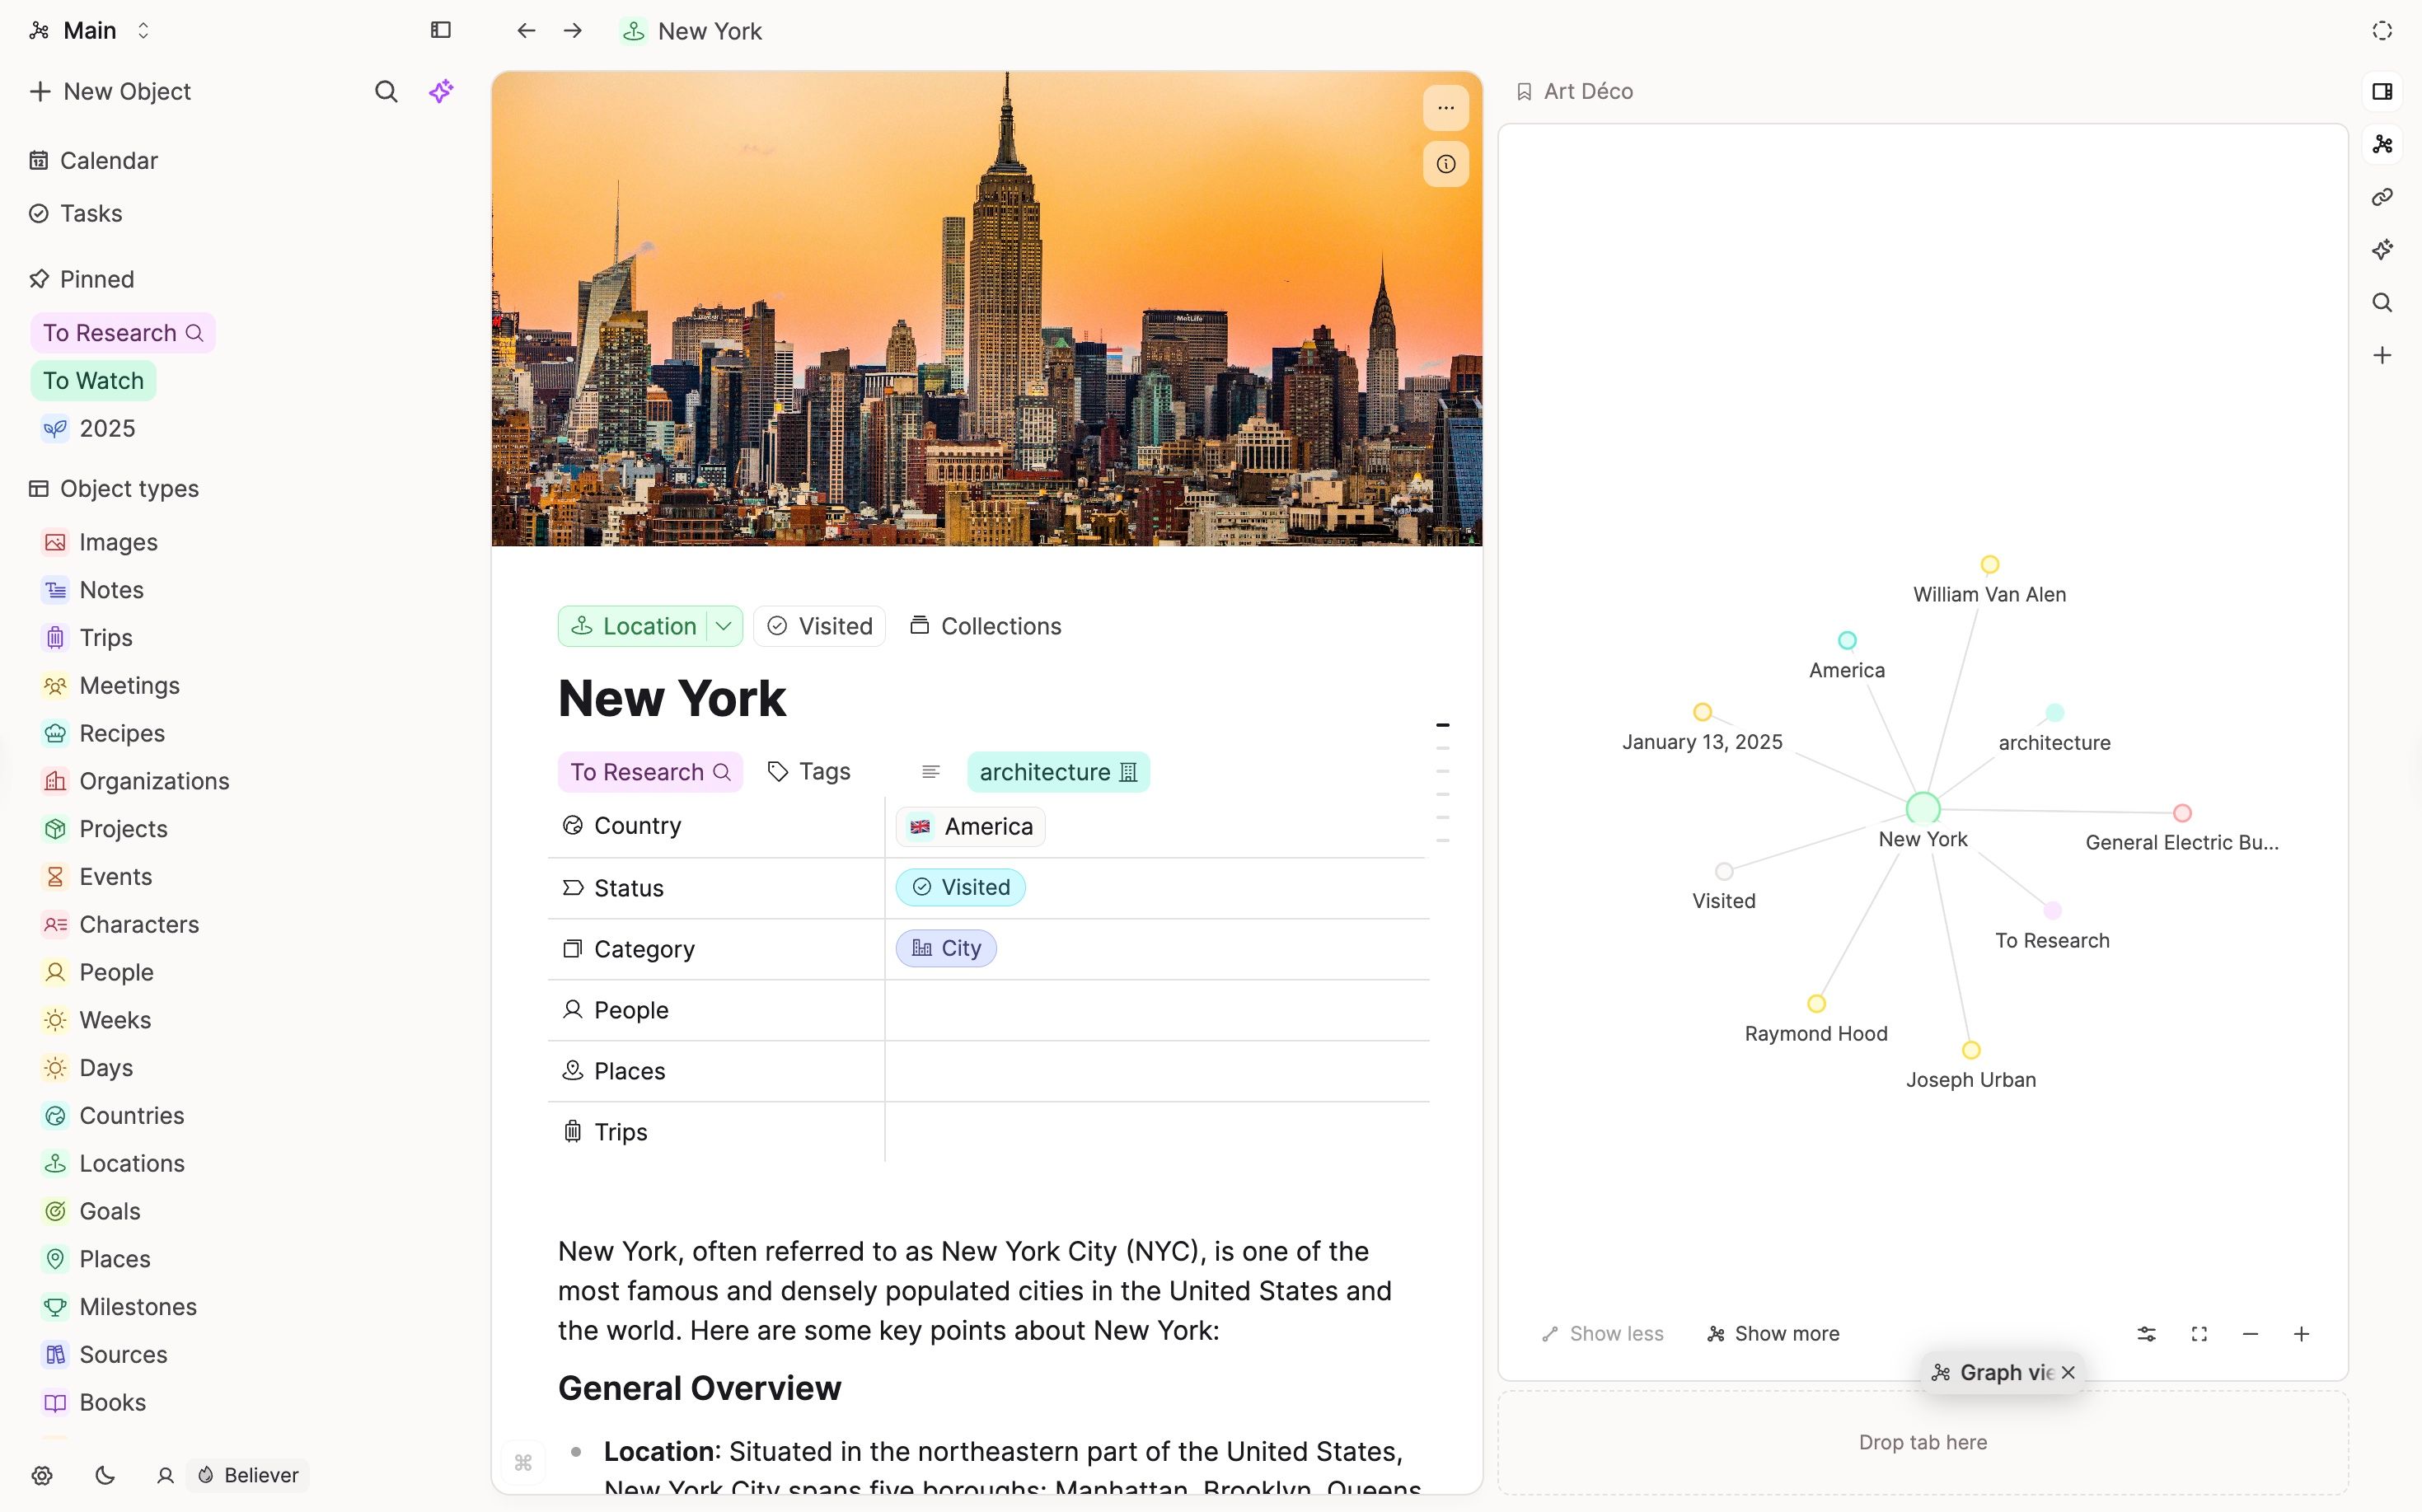Open the backlinks link icon
Image resolution: width=2422 pixels, height=1512 pixels.
(x=2382, y=197)
